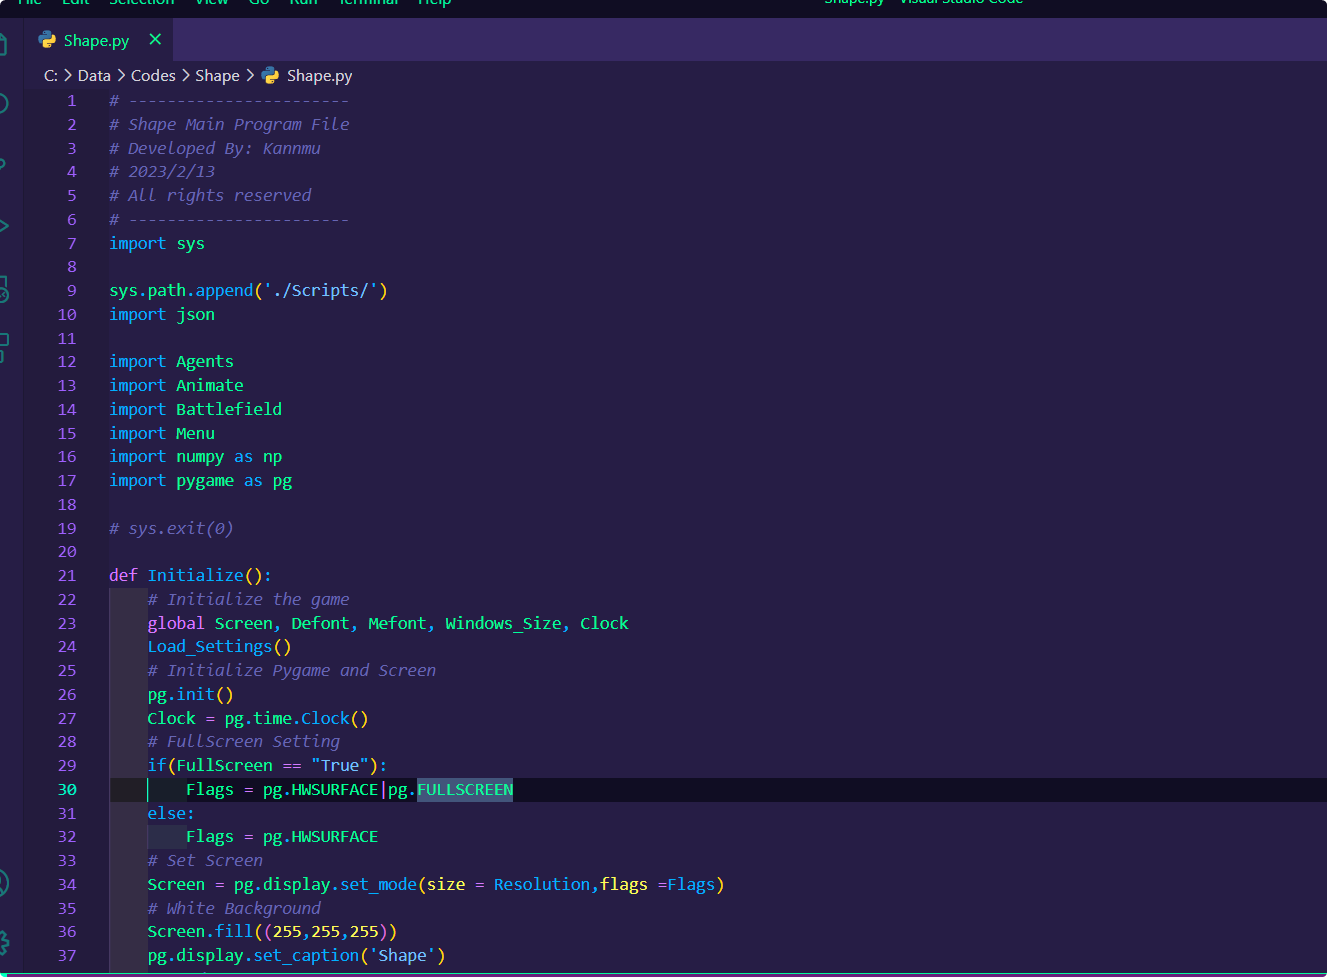1327x977 pixels.
Task: Click 'init' in pg.init()
Action: pos(195,695)
